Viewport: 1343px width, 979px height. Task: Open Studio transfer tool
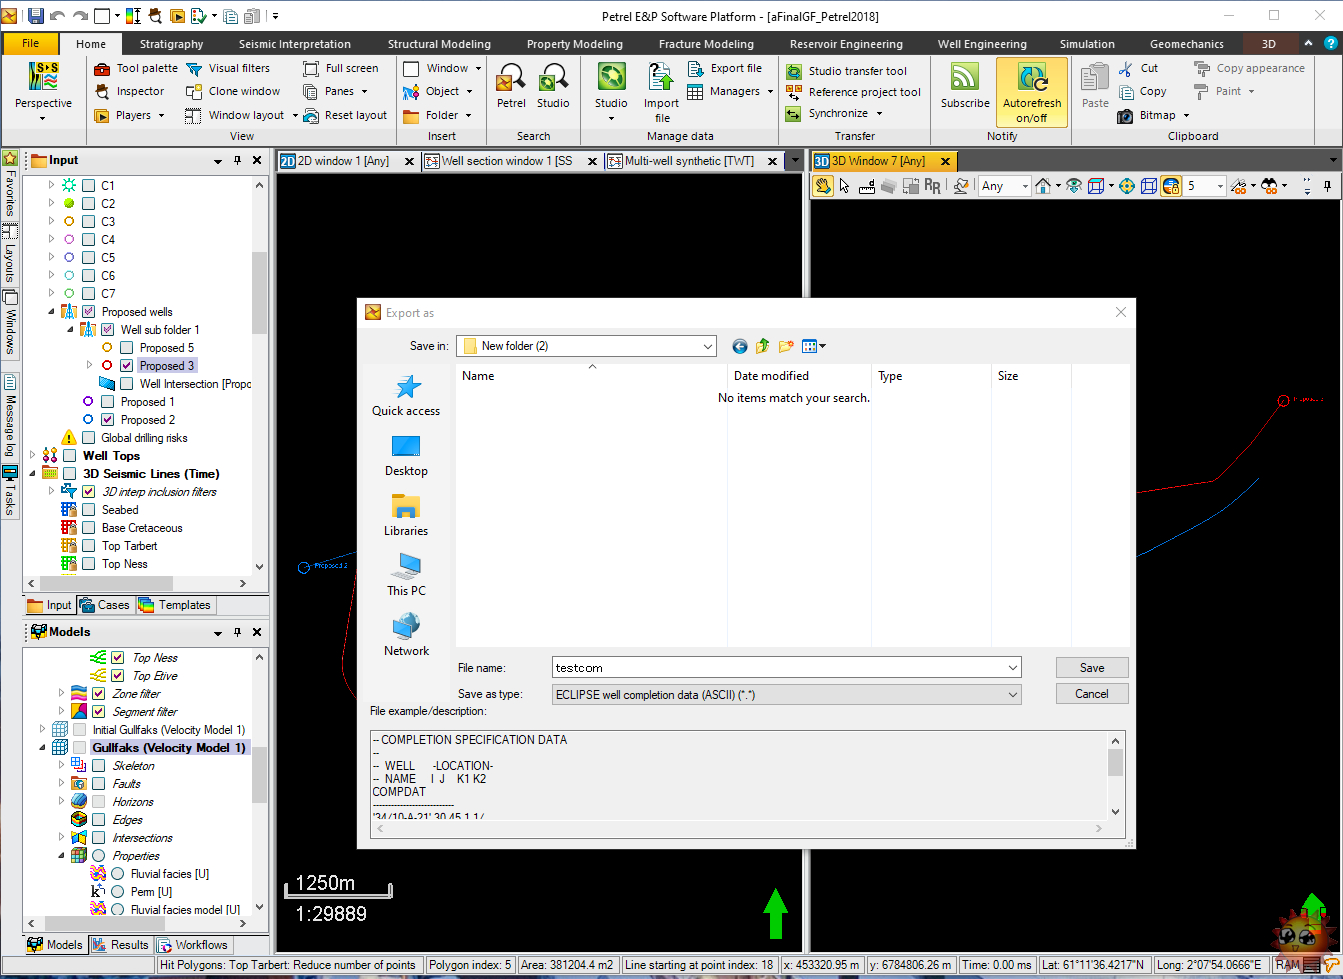(846, 71)
